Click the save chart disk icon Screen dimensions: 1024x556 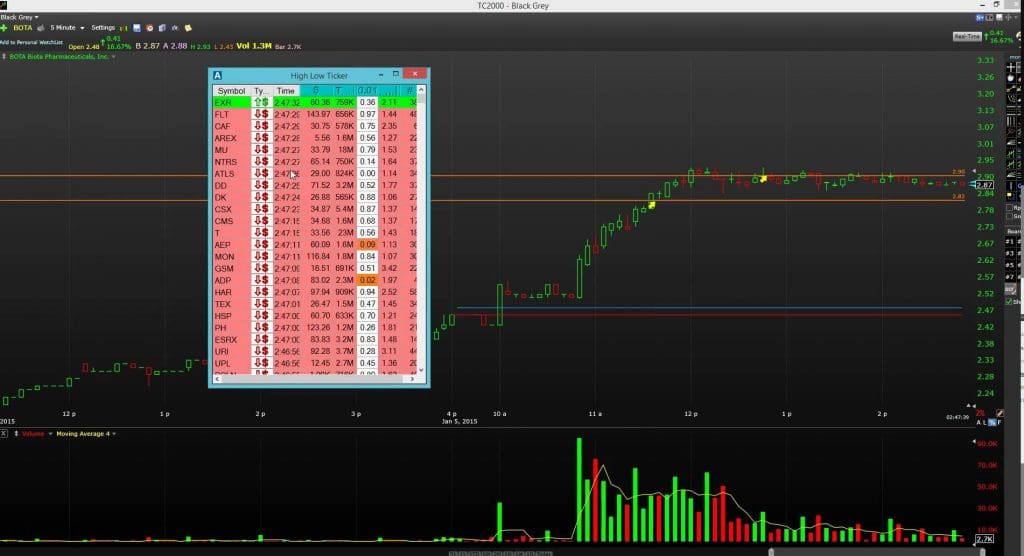tap(136, 28)
